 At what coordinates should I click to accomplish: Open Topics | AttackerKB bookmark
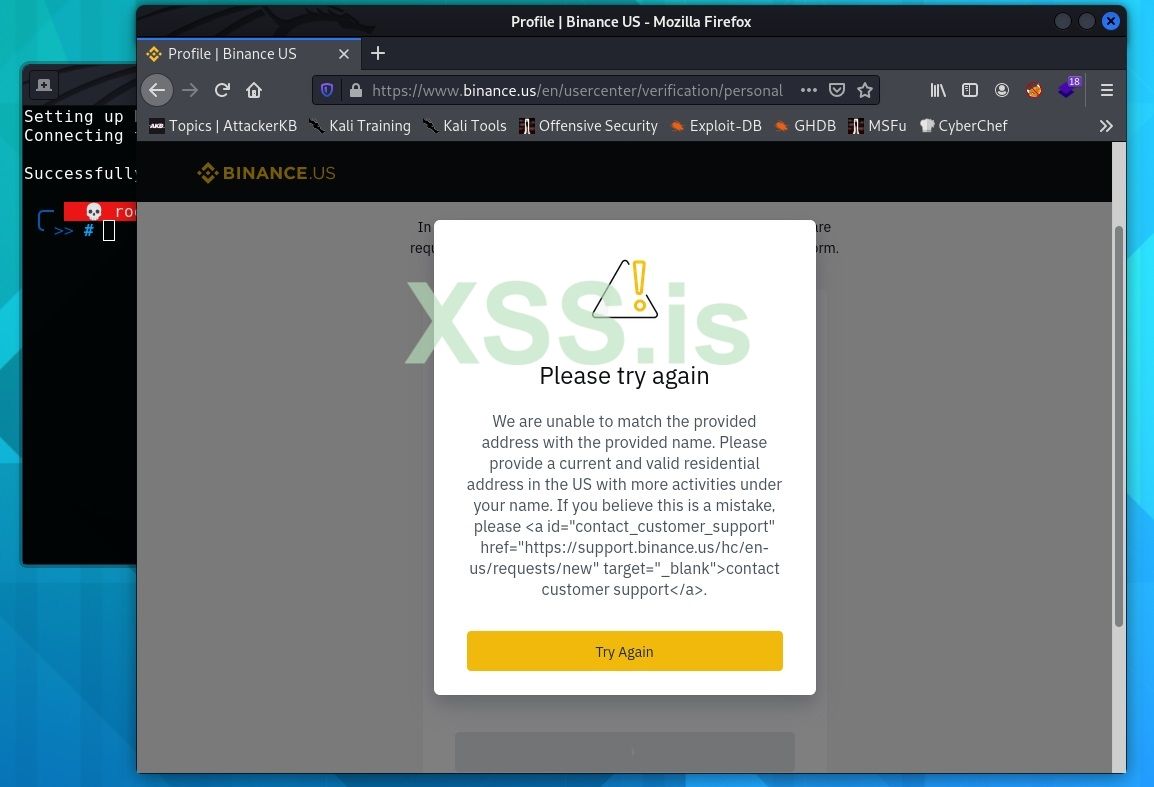[x=223, y=126]
